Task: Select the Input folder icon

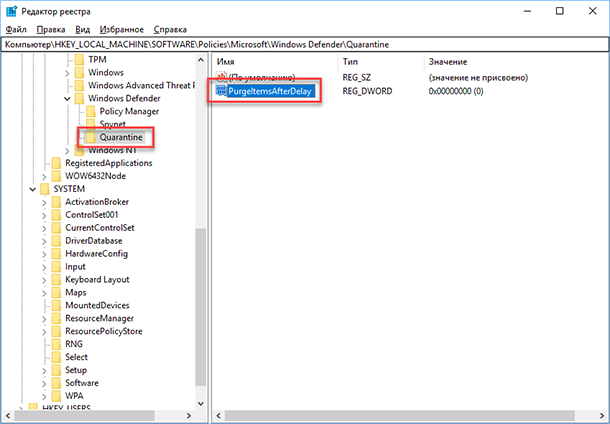Action: [56, 266]
